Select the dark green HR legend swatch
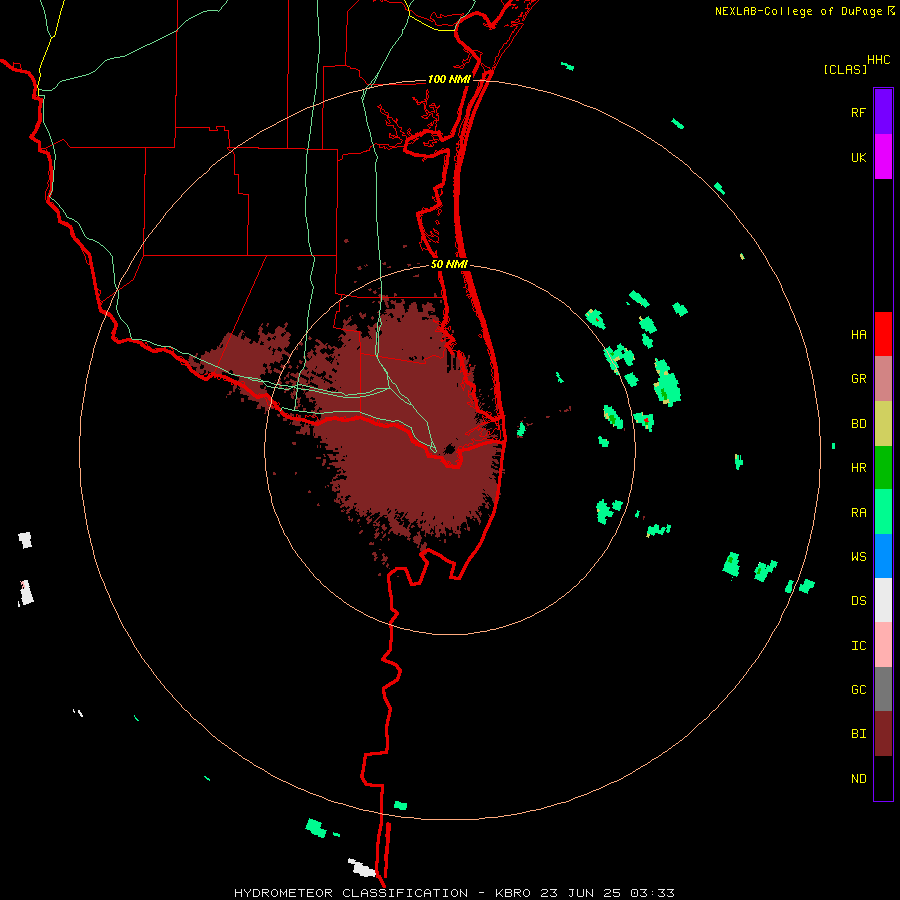The height and width of the screenshot is (900, 900). (x=883, y=468)
